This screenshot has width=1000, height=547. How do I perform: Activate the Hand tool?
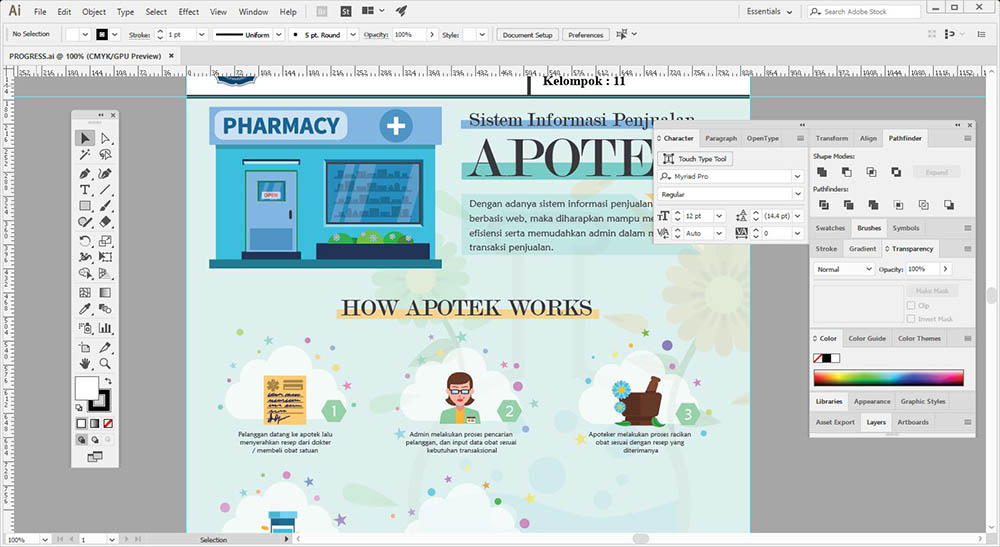pyautogui.click(x=85, y=363)
